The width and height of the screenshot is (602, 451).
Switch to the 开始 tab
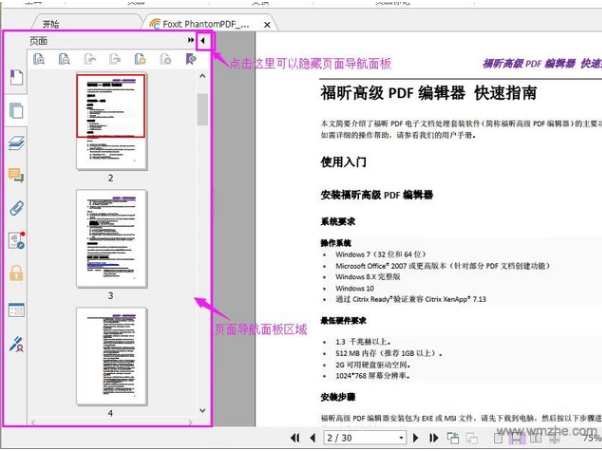tap(50, 24)
